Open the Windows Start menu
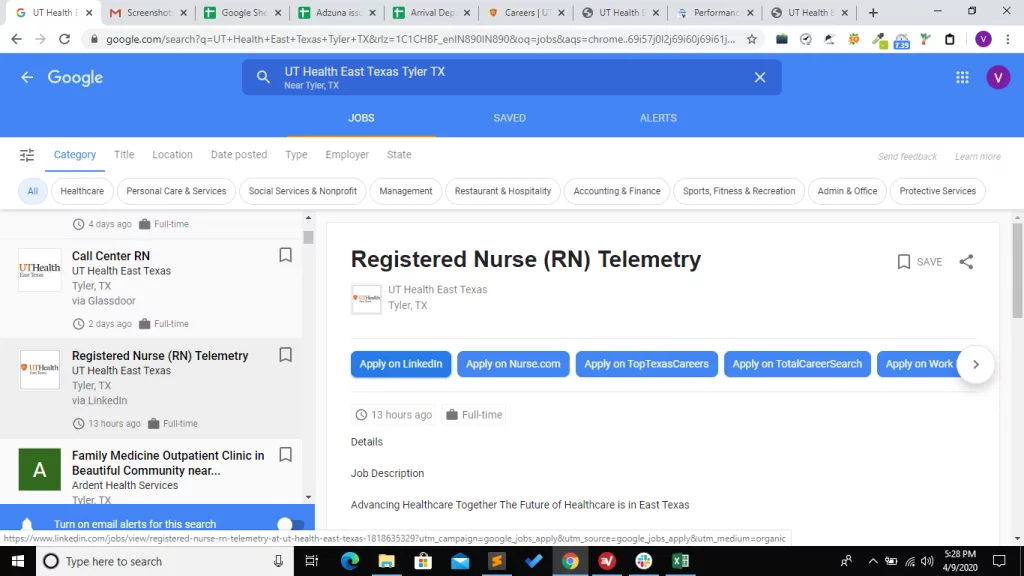 18,561
